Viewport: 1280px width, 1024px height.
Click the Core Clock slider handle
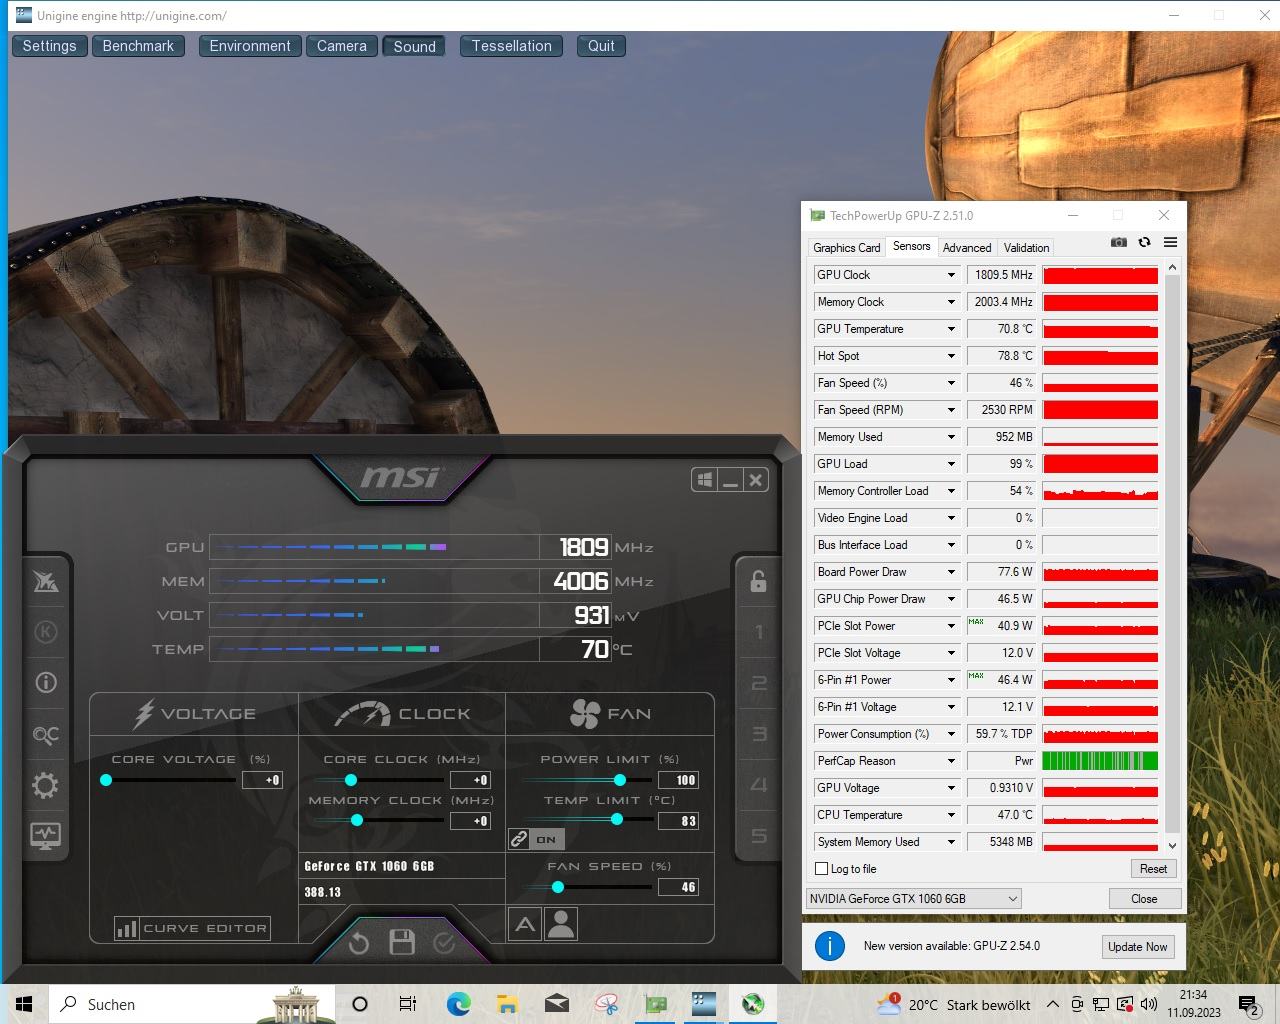click(x=350, y=780)
